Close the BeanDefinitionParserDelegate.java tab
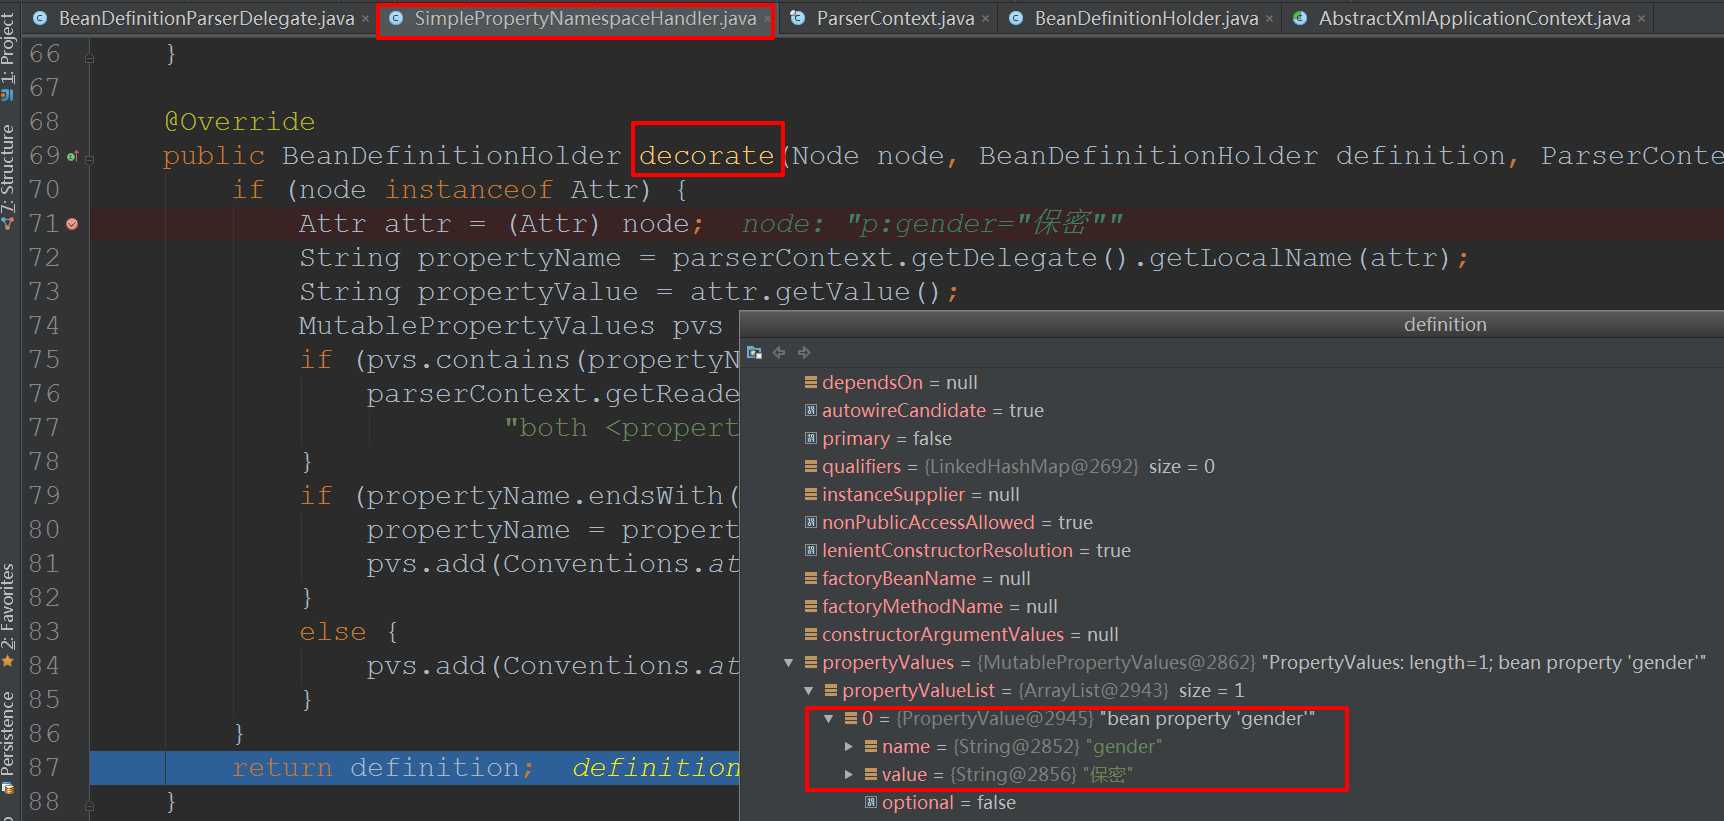The image size is (1724, 821). click(365, 19)
